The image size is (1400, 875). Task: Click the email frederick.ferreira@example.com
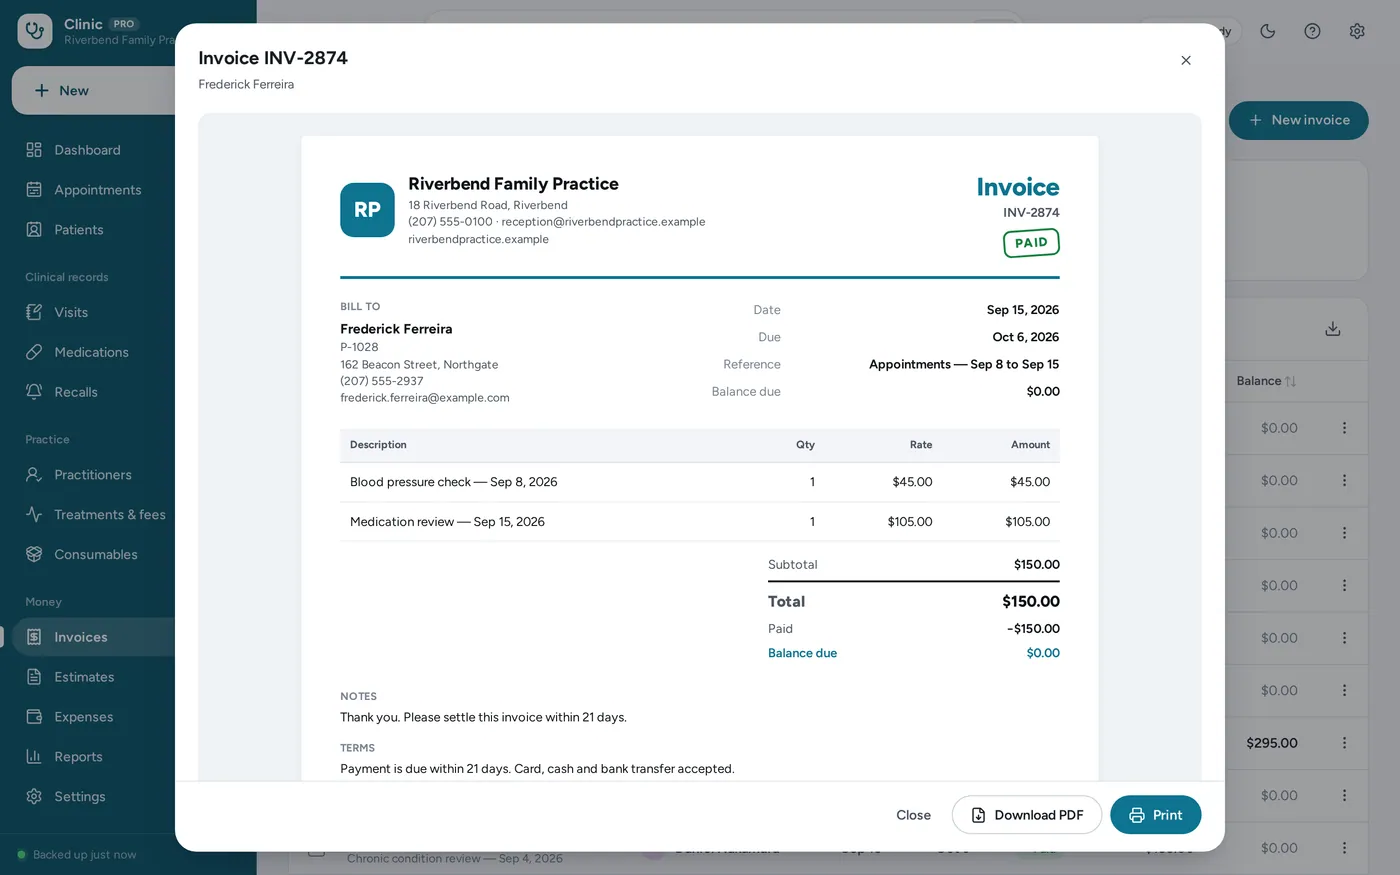[425, 398]
